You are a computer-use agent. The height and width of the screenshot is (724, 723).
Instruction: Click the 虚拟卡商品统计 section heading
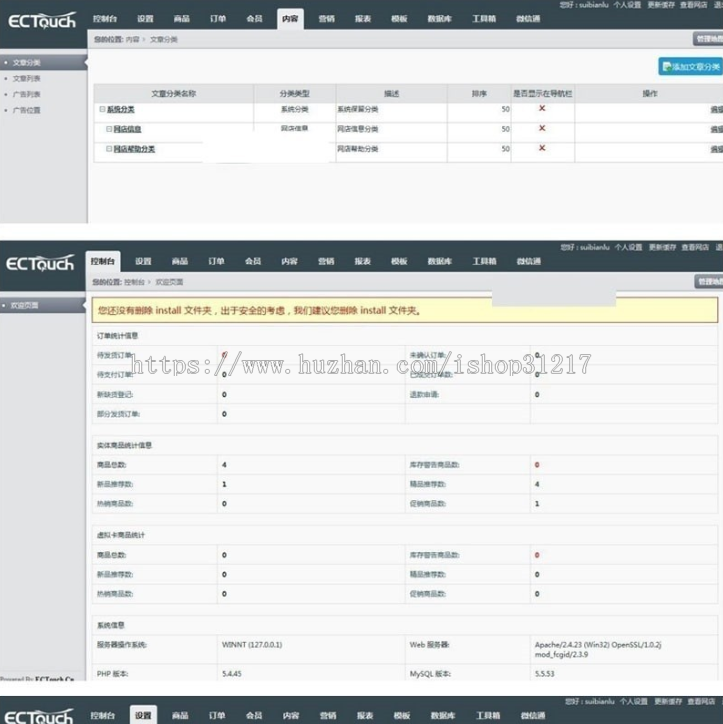tap(120, 535)
